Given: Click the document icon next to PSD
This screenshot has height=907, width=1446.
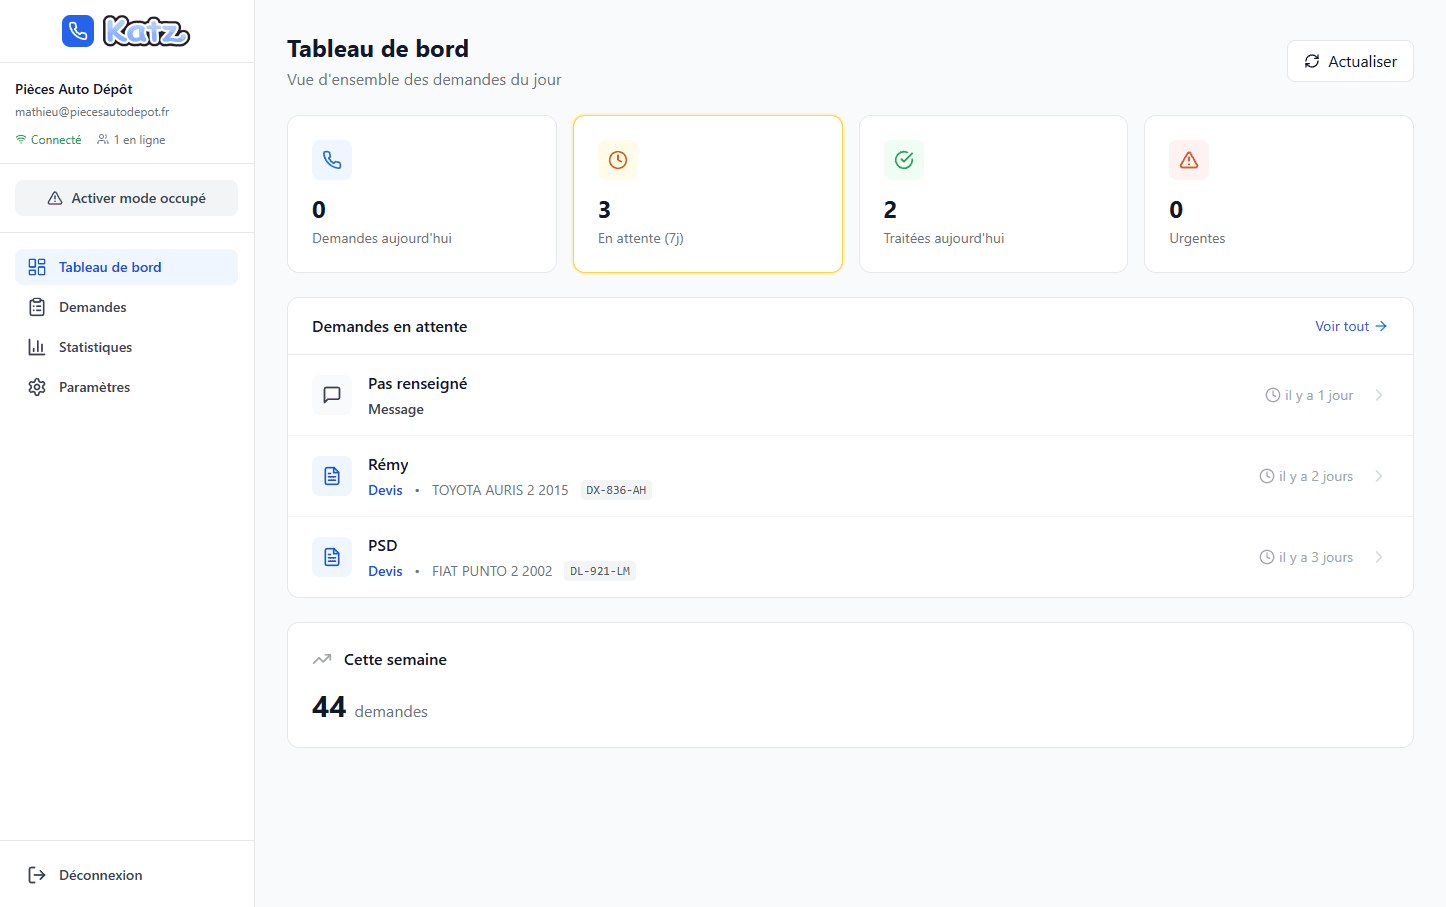Looking at the screenshot, I should pyautogui.click(x=332, y=557).
